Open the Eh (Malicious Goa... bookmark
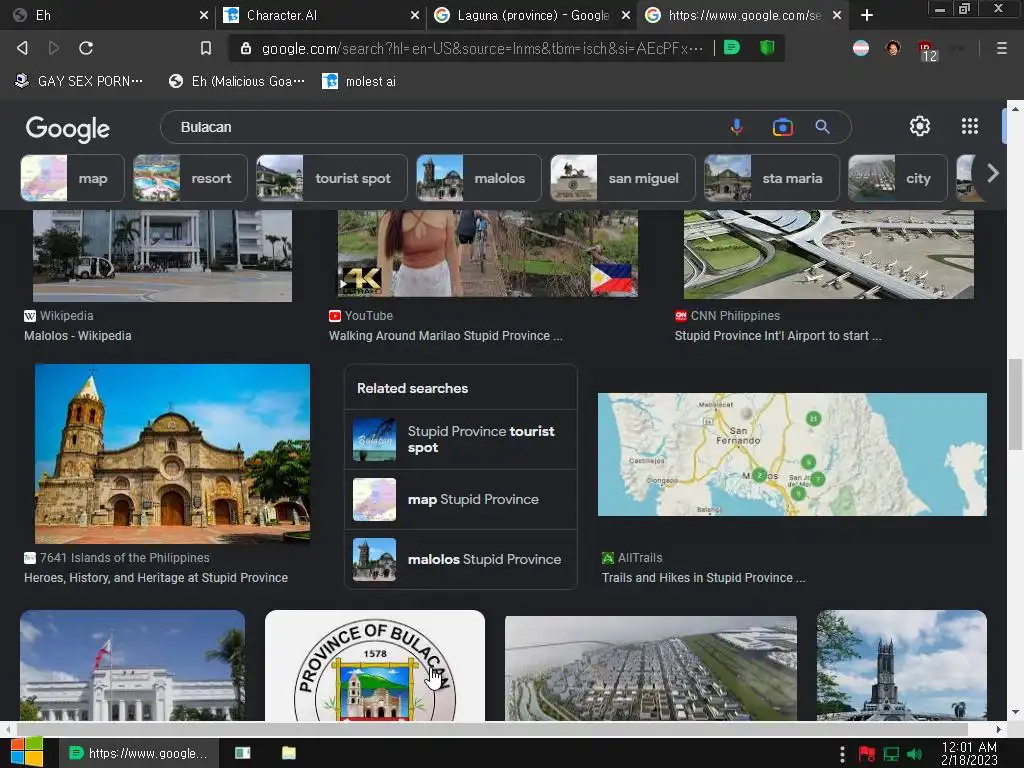This screenshot has width=1024, height=768. coord(237,81)
